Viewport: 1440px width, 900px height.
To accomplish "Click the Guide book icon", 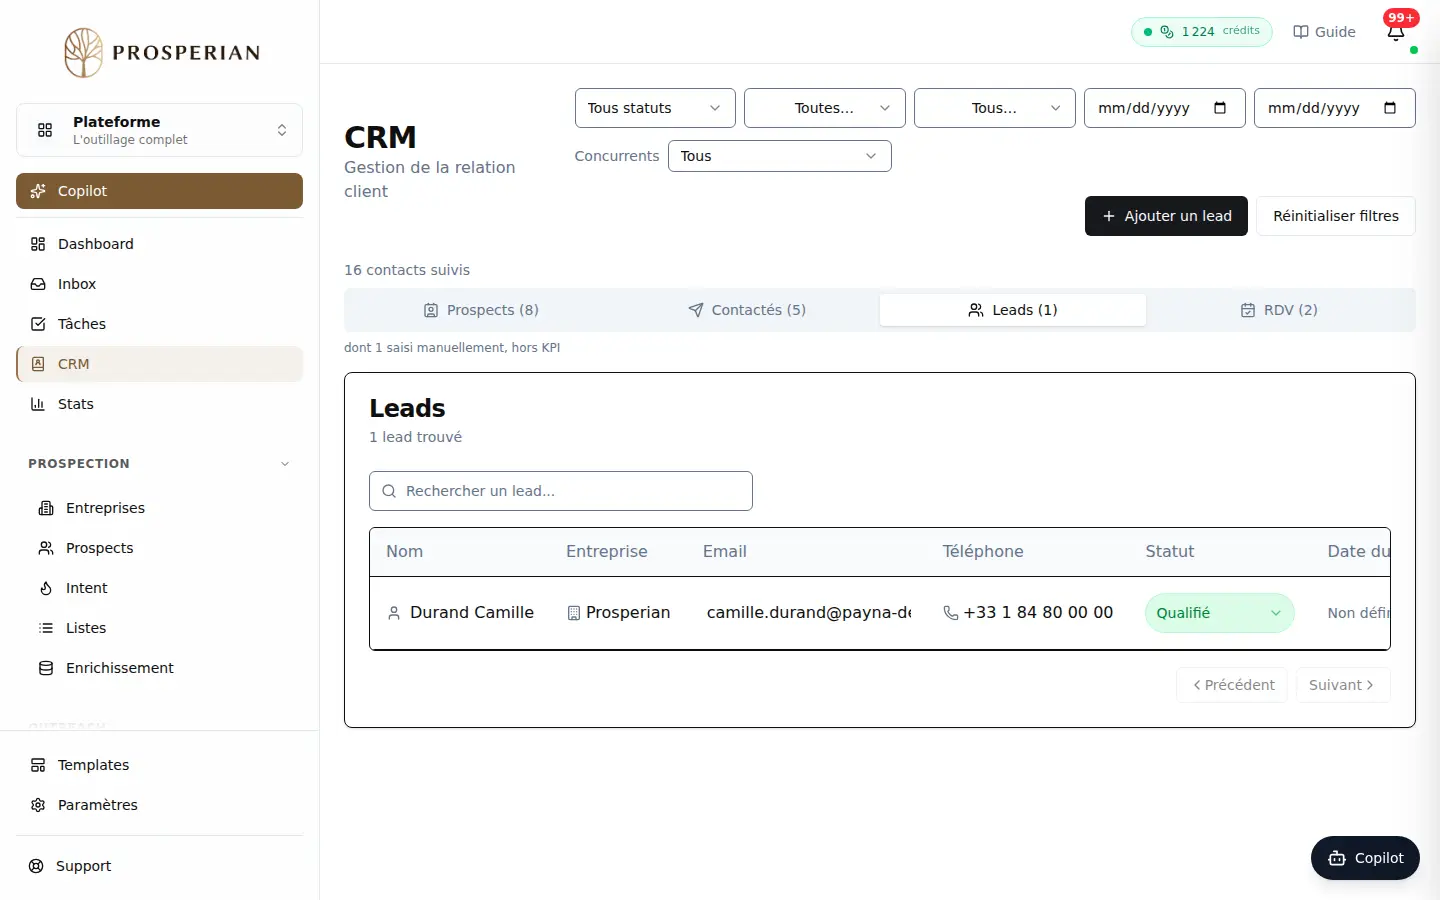I will (x=1301, y=32).
